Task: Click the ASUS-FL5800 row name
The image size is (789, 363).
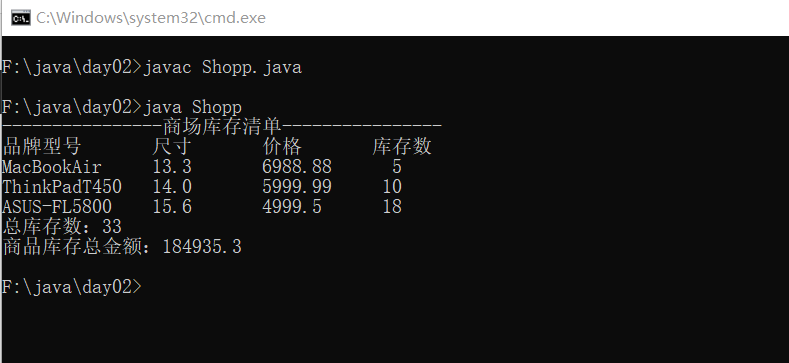Action: click(x=57, y=207)
